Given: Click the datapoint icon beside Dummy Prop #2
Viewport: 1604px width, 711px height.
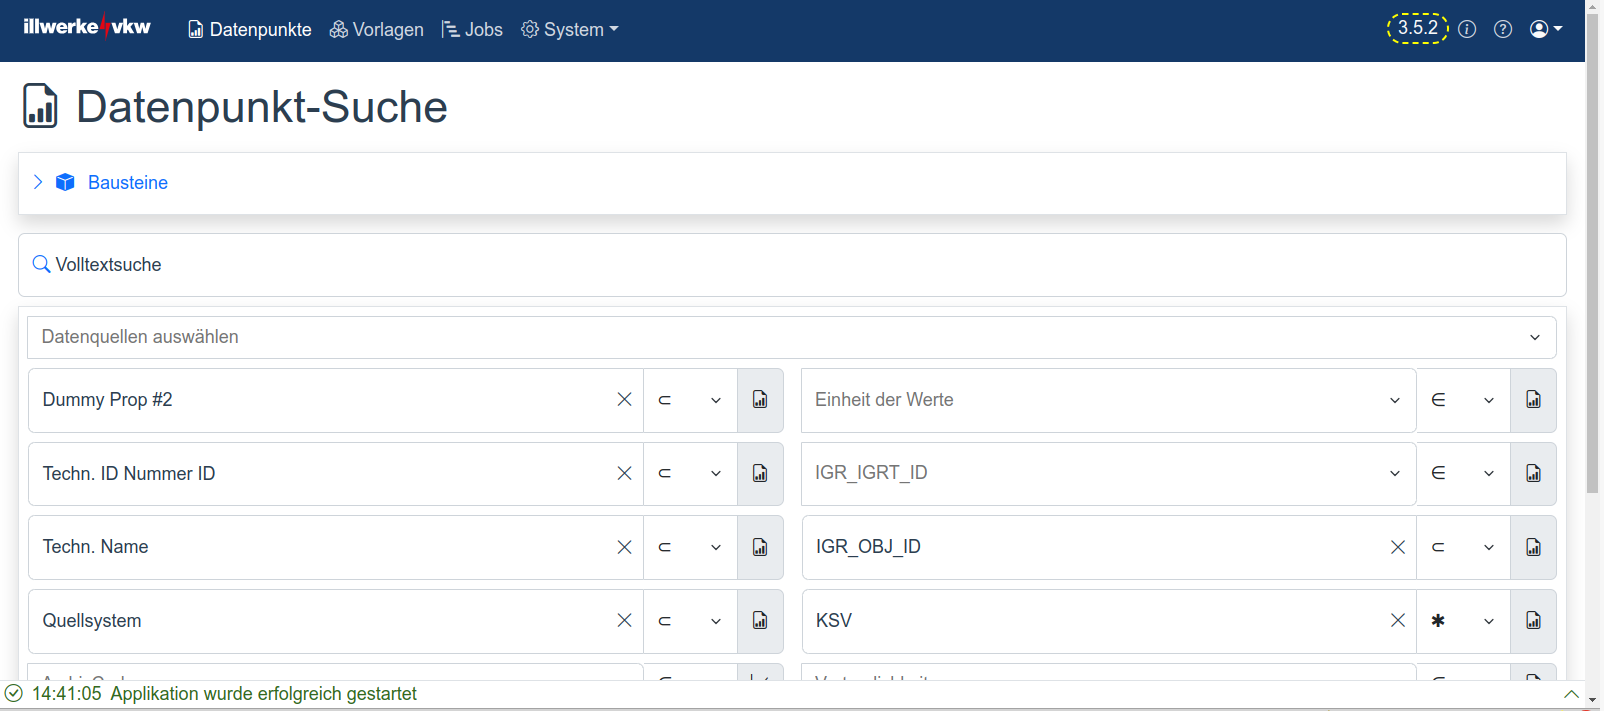Looking at the screenshot, I should [760, 400].
